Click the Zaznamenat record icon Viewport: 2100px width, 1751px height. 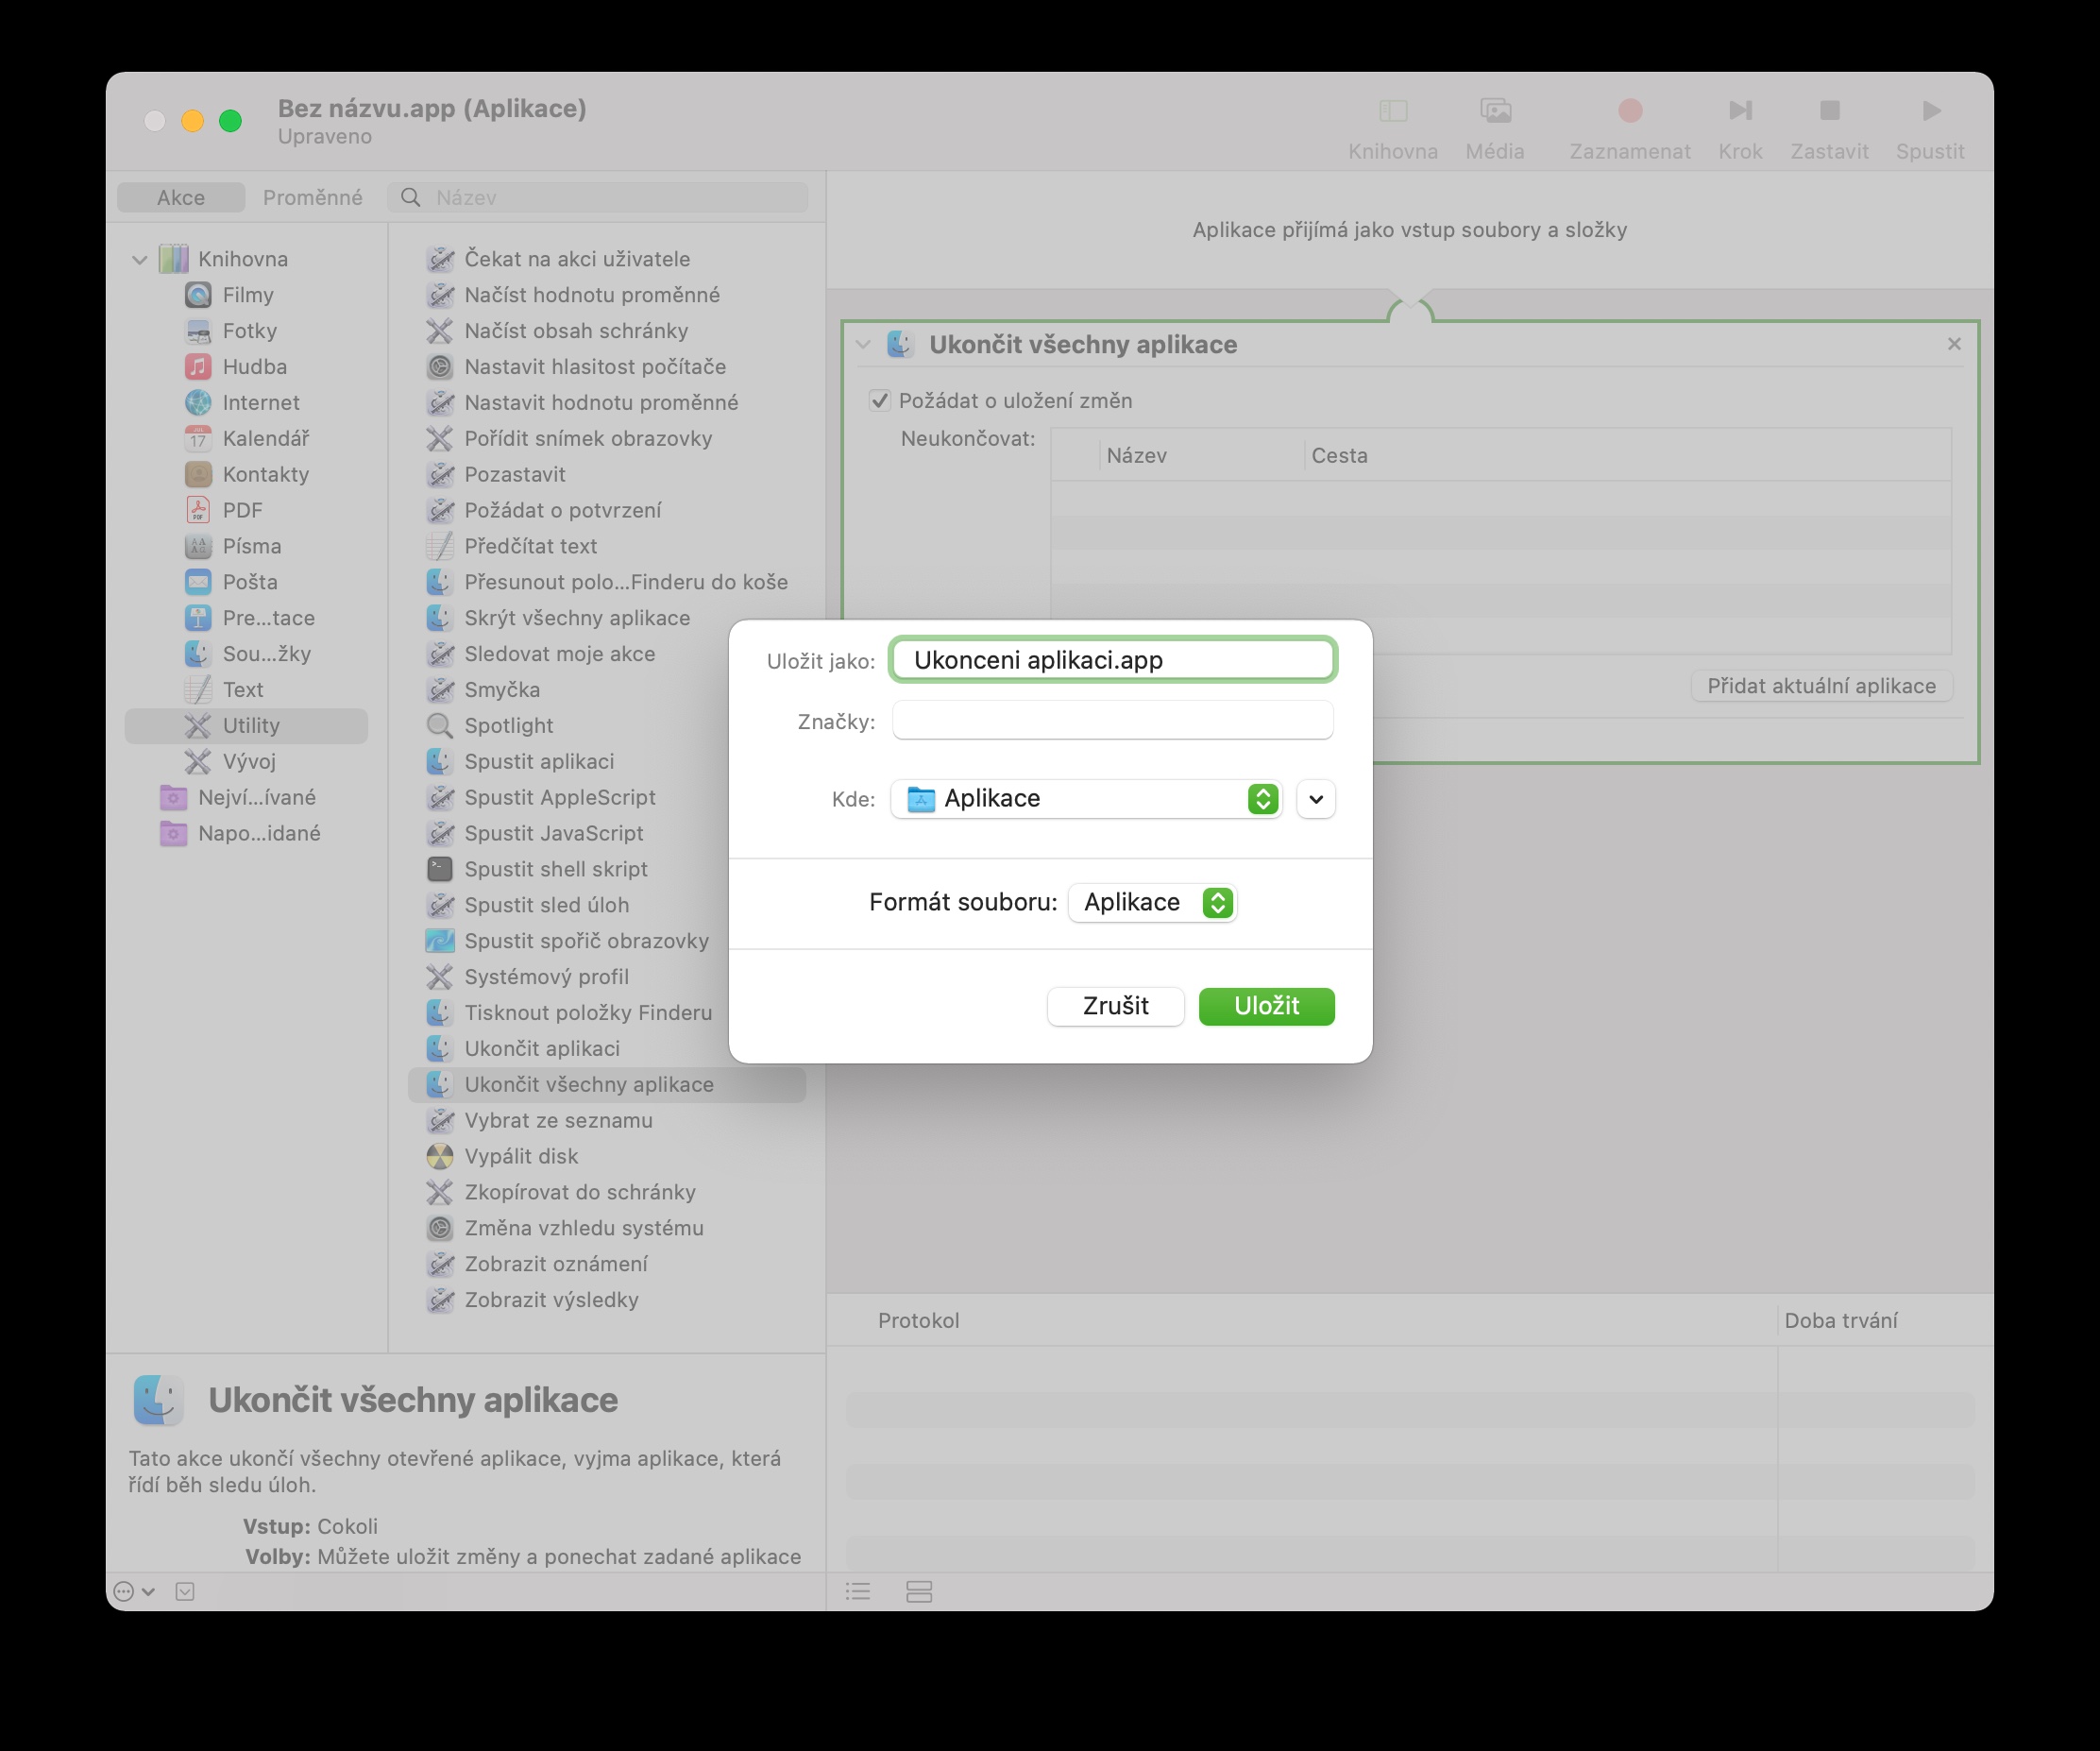1629,111
